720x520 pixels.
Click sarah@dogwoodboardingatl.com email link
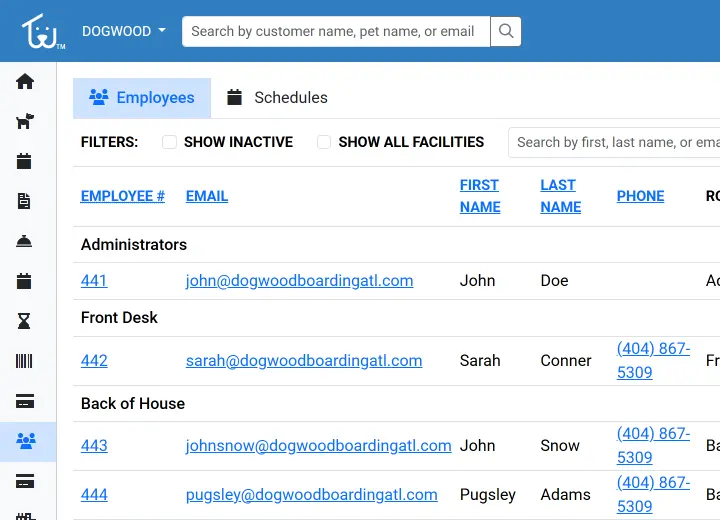pos(304,361)
